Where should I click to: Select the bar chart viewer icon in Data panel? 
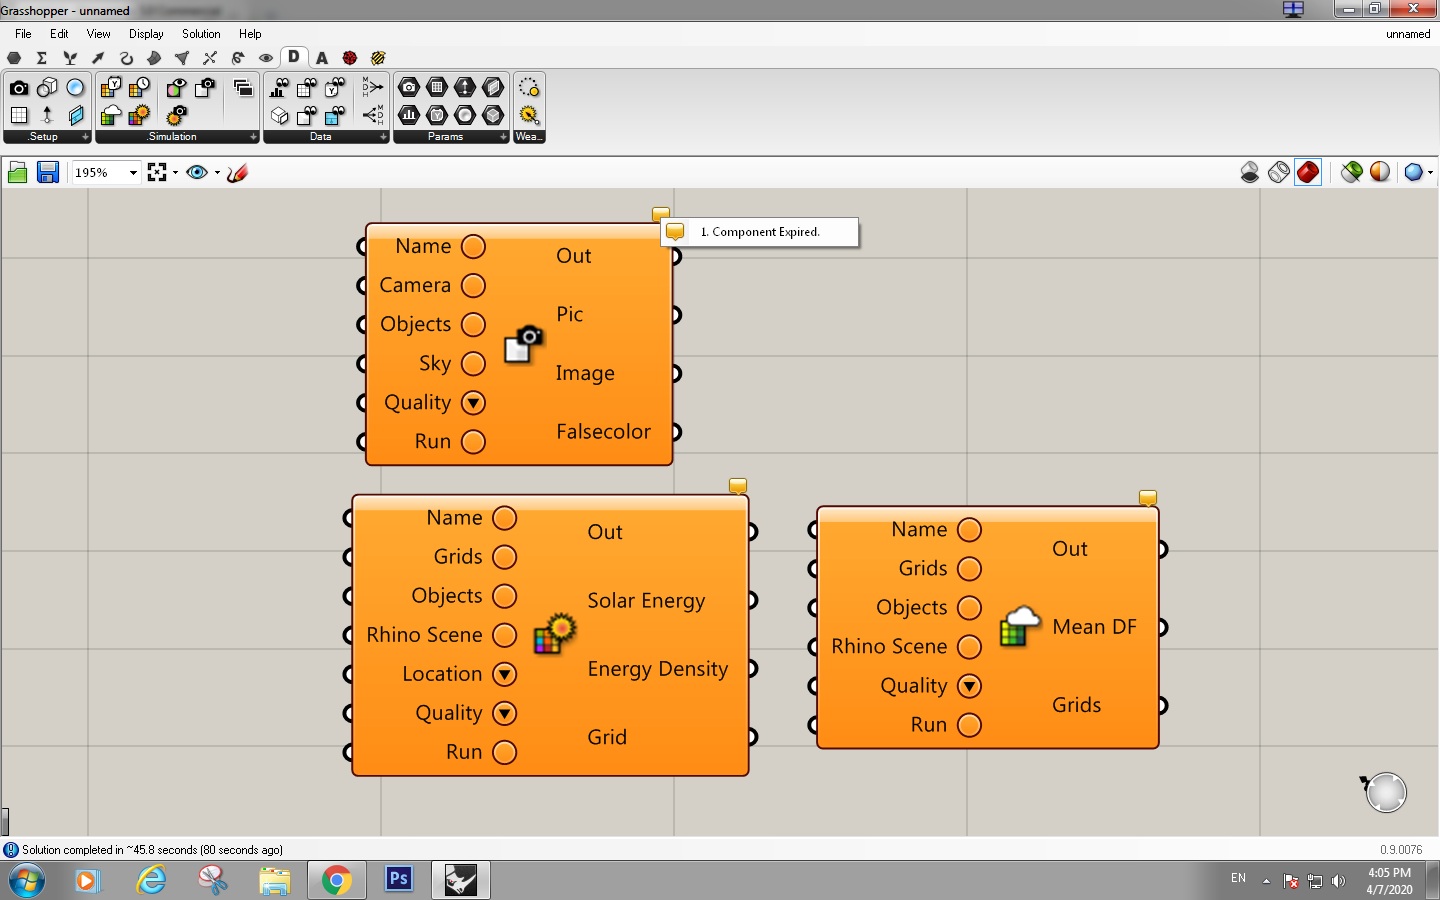pyautogui.click(x=279, y=88)
